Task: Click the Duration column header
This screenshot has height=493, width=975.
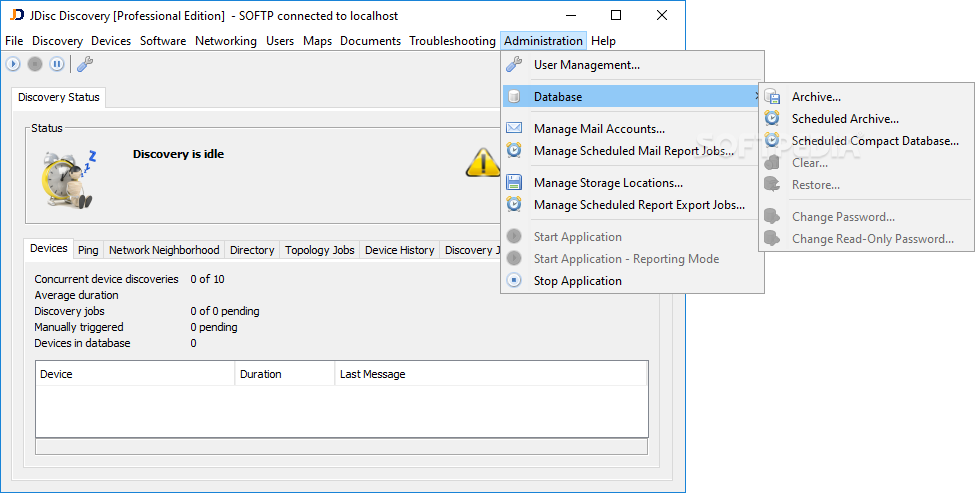Action: 285,374
